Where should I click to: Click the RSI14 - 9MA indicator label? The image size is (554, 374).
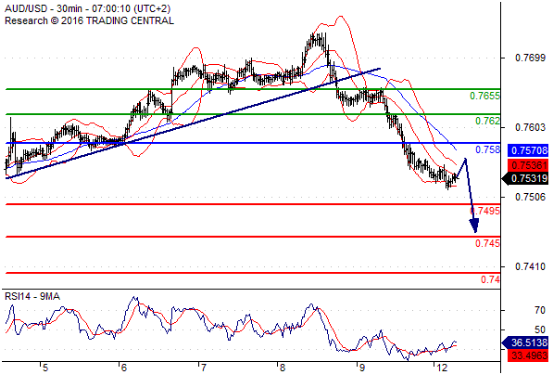coord(32,296)
